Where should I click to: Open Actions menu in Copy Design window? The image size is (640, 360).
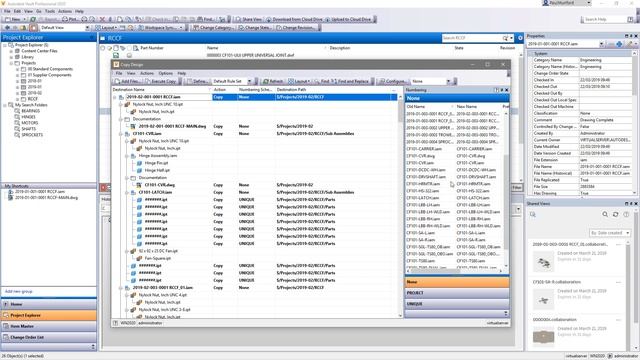[x=147, y=73]
